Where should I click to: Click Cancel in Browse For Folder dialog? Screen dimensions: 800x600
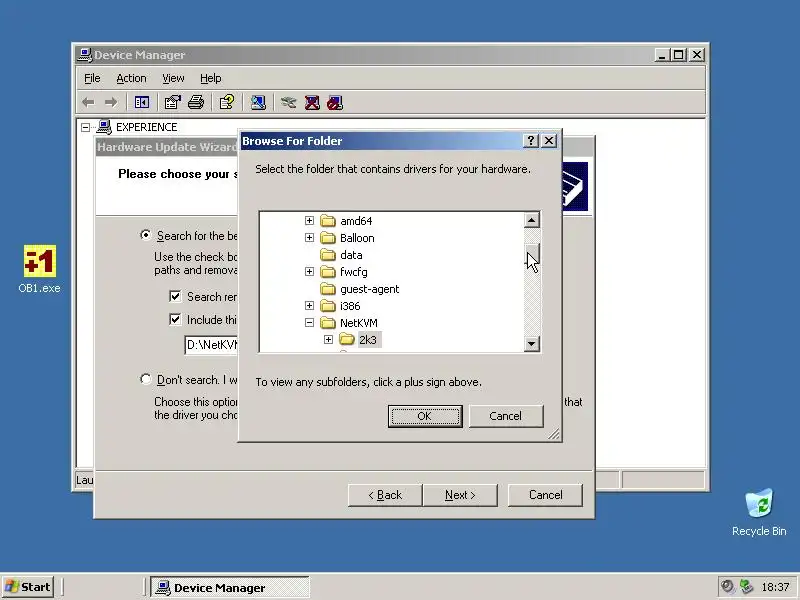pyautogui.click(x=506, y=416)
